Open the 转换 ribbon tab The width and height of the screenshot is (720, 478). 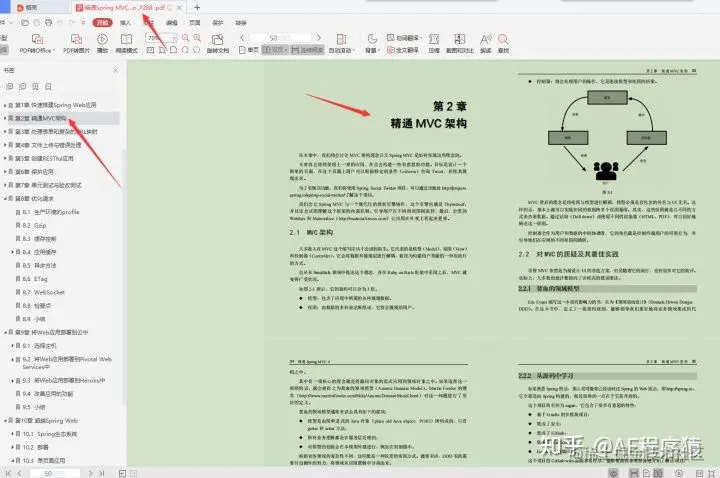point(241,22)
